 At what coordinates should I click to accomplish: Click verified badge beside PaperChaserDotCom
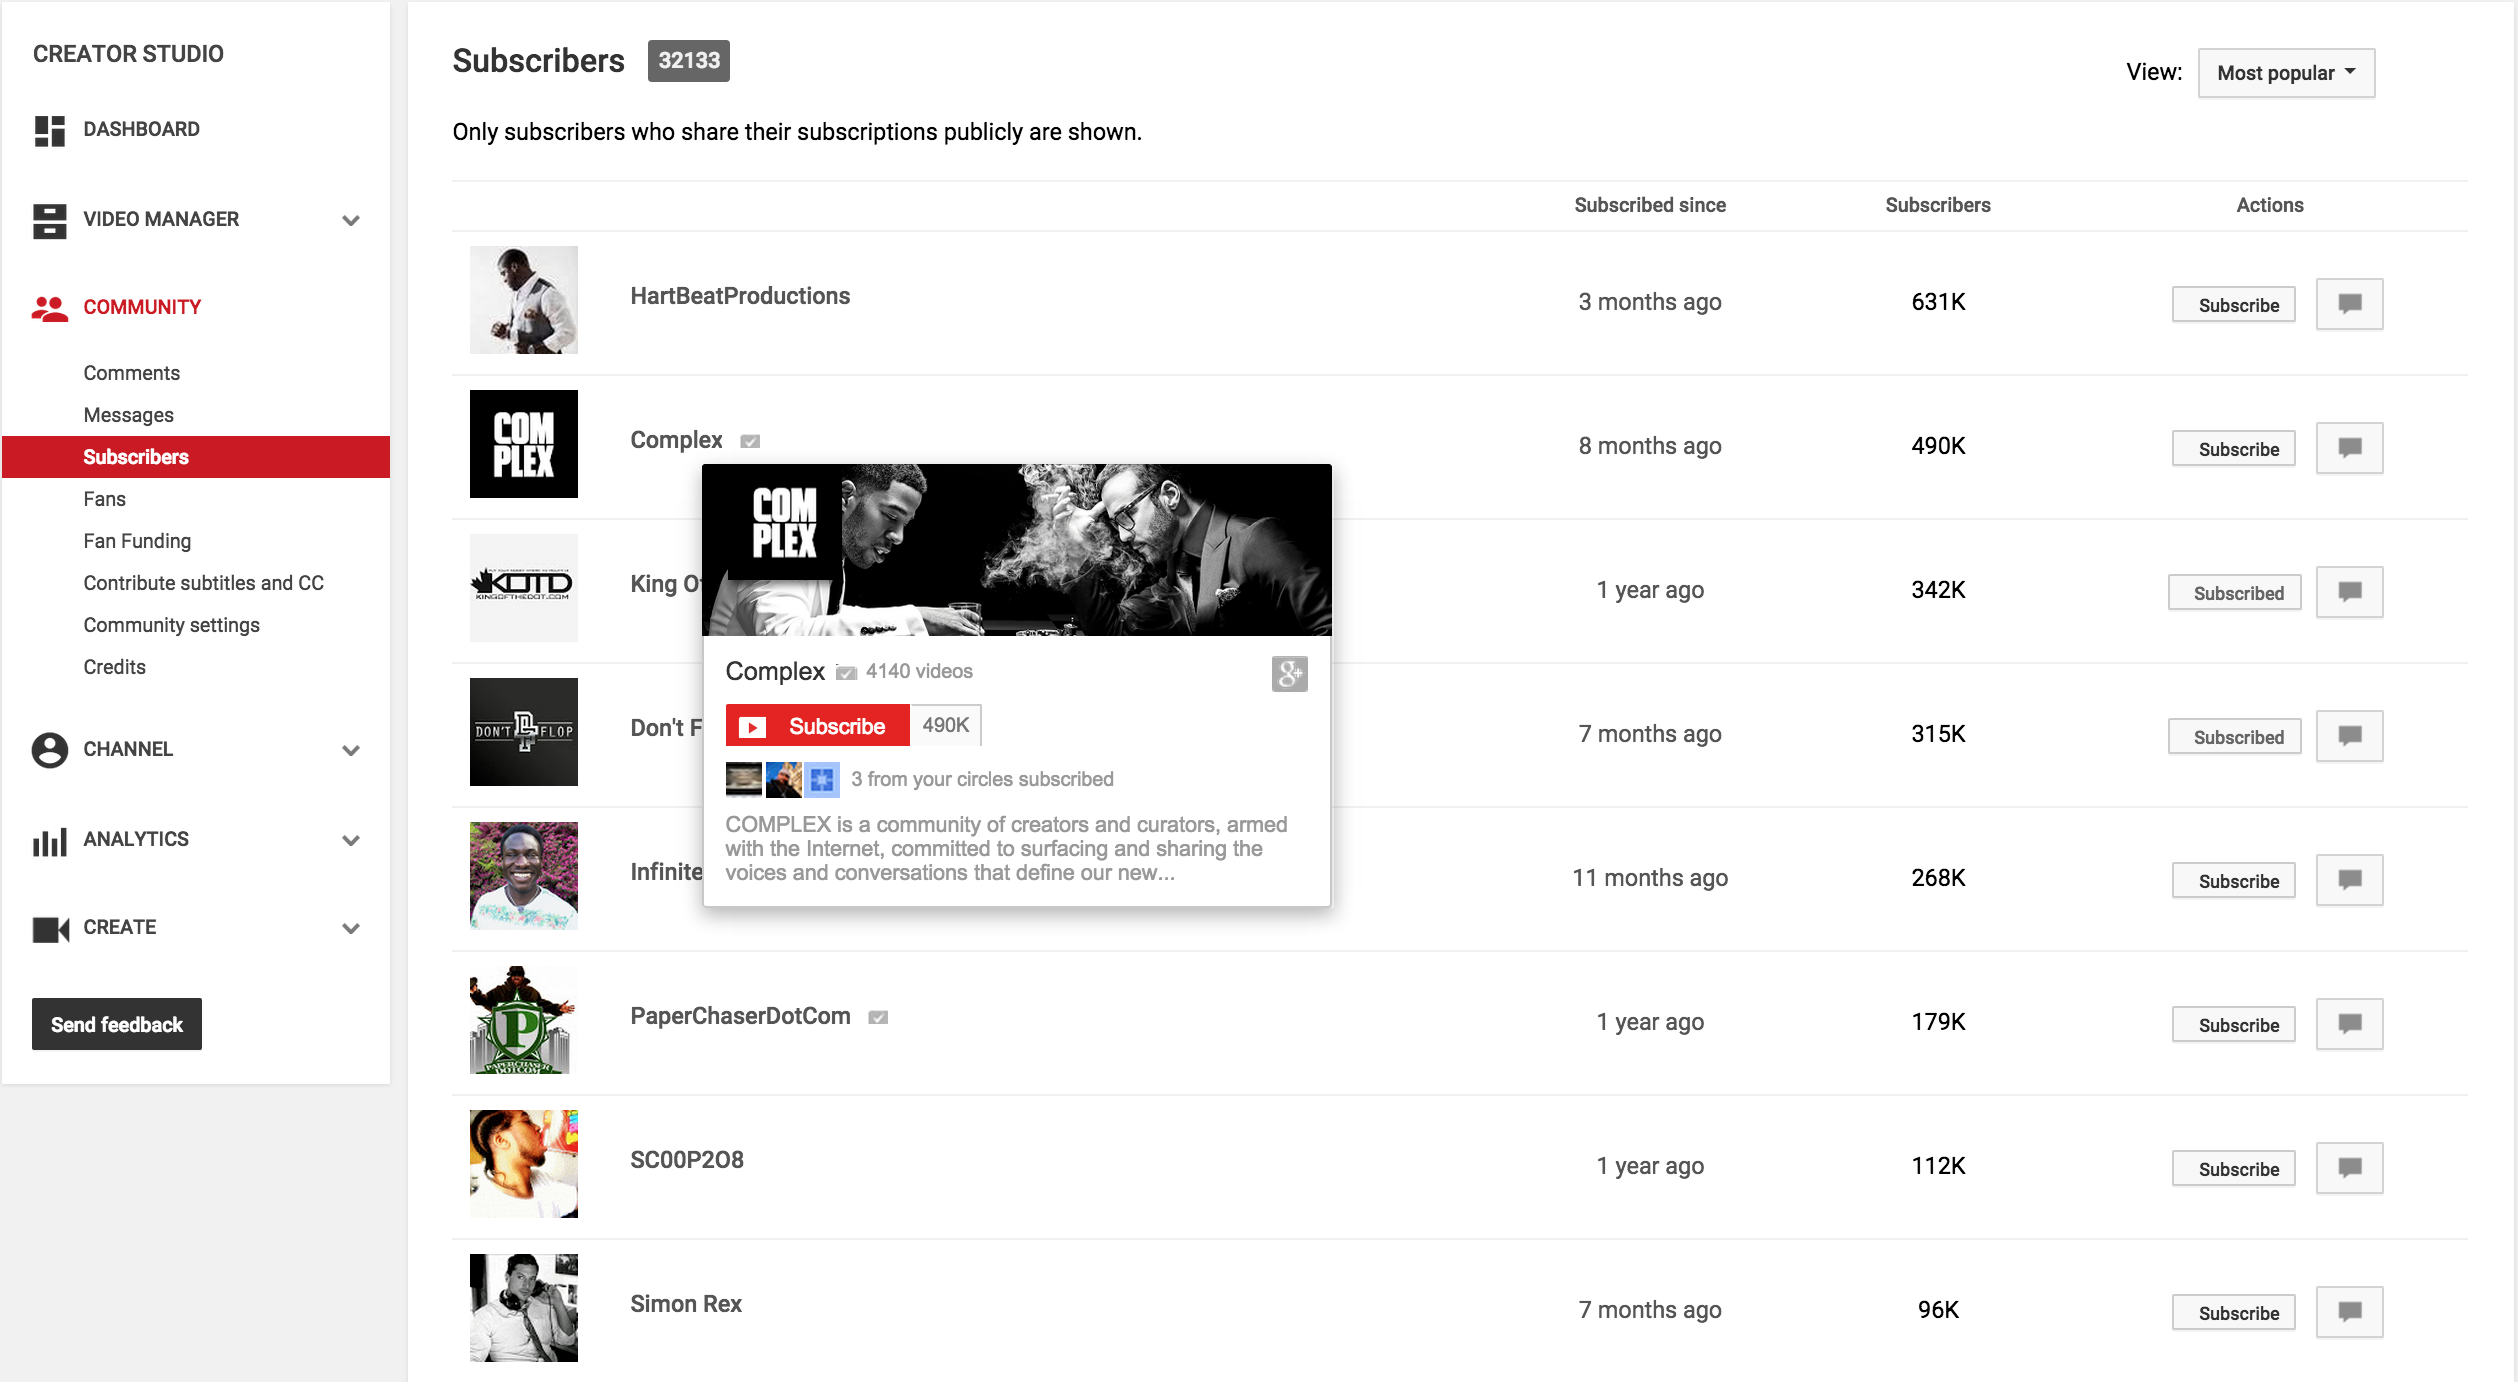coord(878,1017)
